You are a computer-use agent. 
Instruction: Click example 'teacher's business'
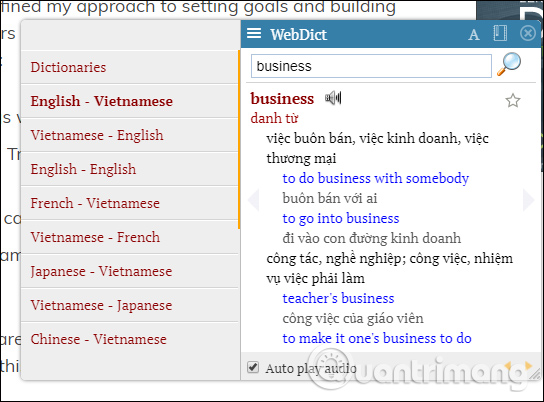coord(338,298)
